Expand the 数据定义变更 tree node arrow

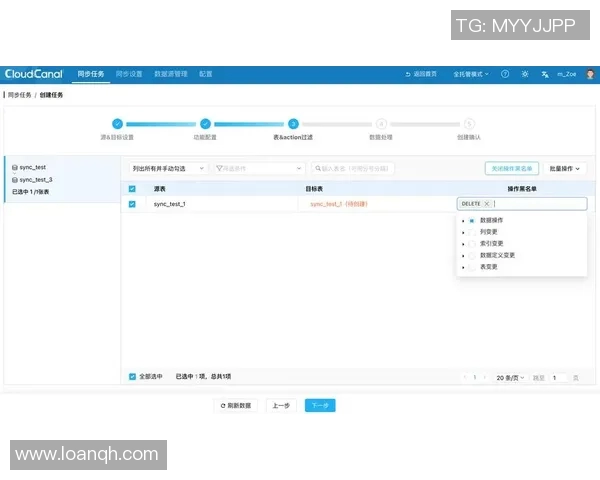463,256
